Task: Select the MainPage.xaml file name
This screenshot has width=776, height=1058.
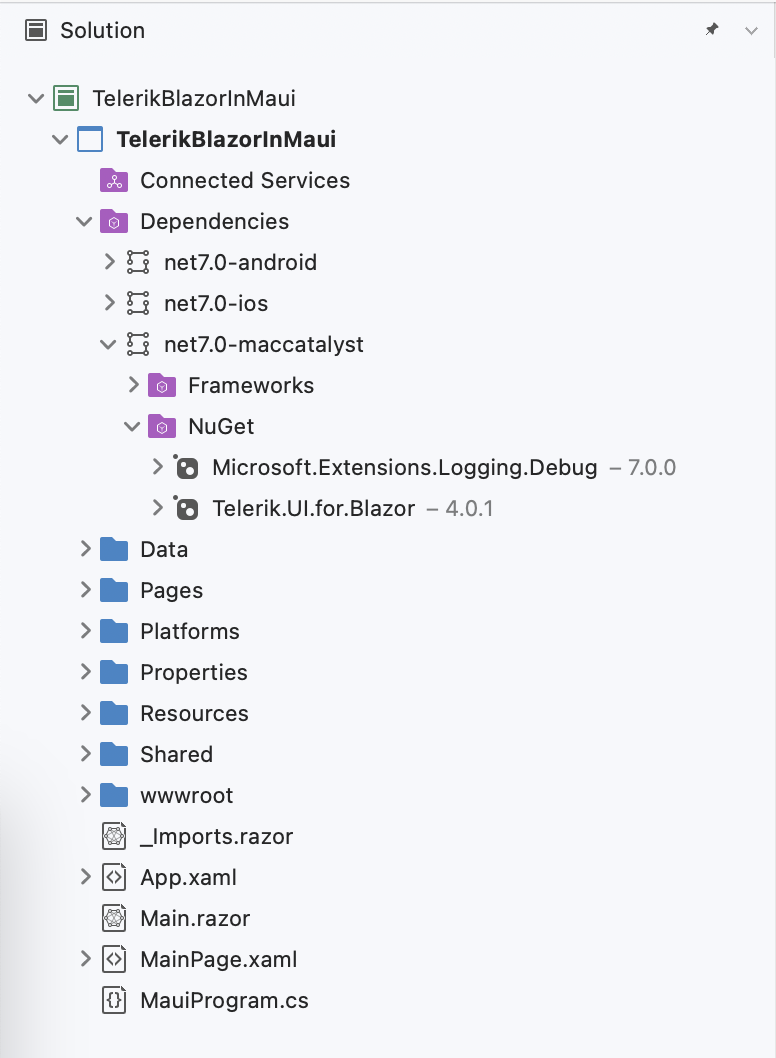Action: click(x=219, y=959)
